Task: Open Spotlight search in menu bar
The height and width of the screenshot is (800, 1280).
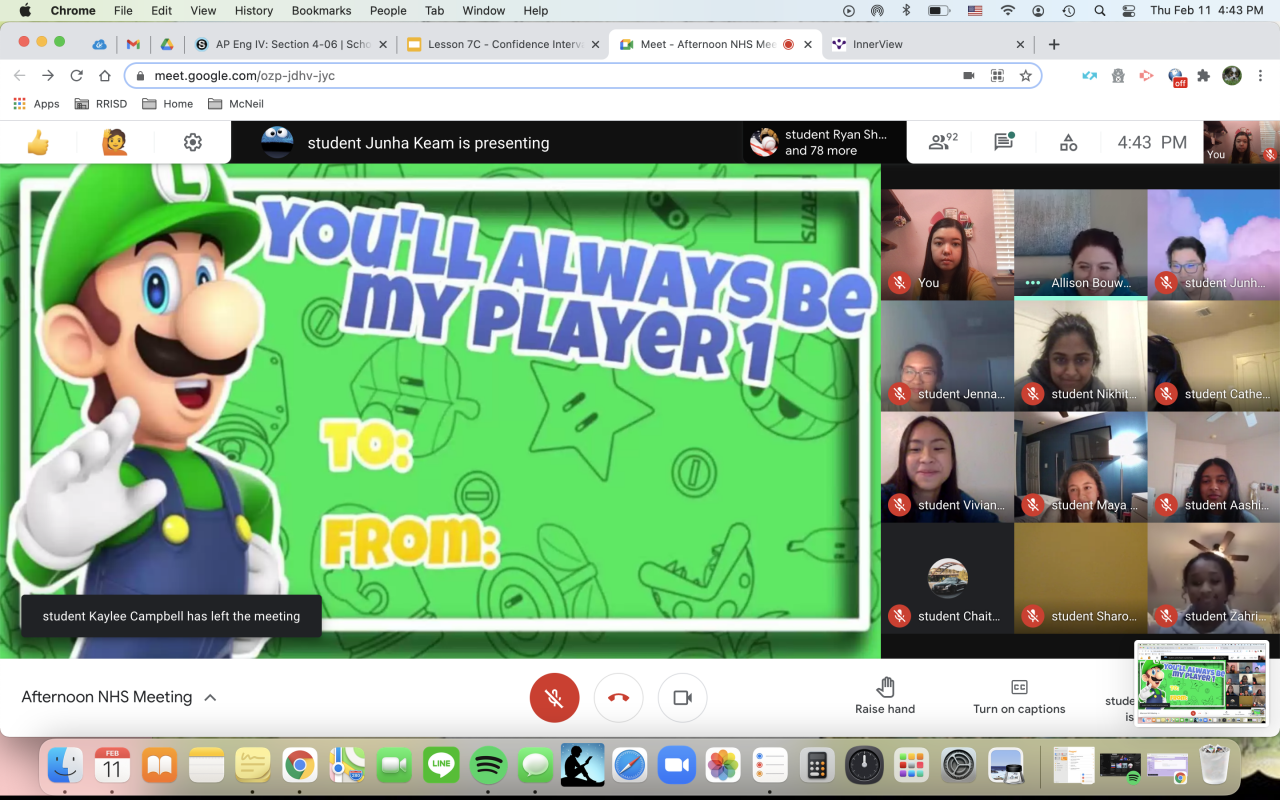Action: point(1100,11)
